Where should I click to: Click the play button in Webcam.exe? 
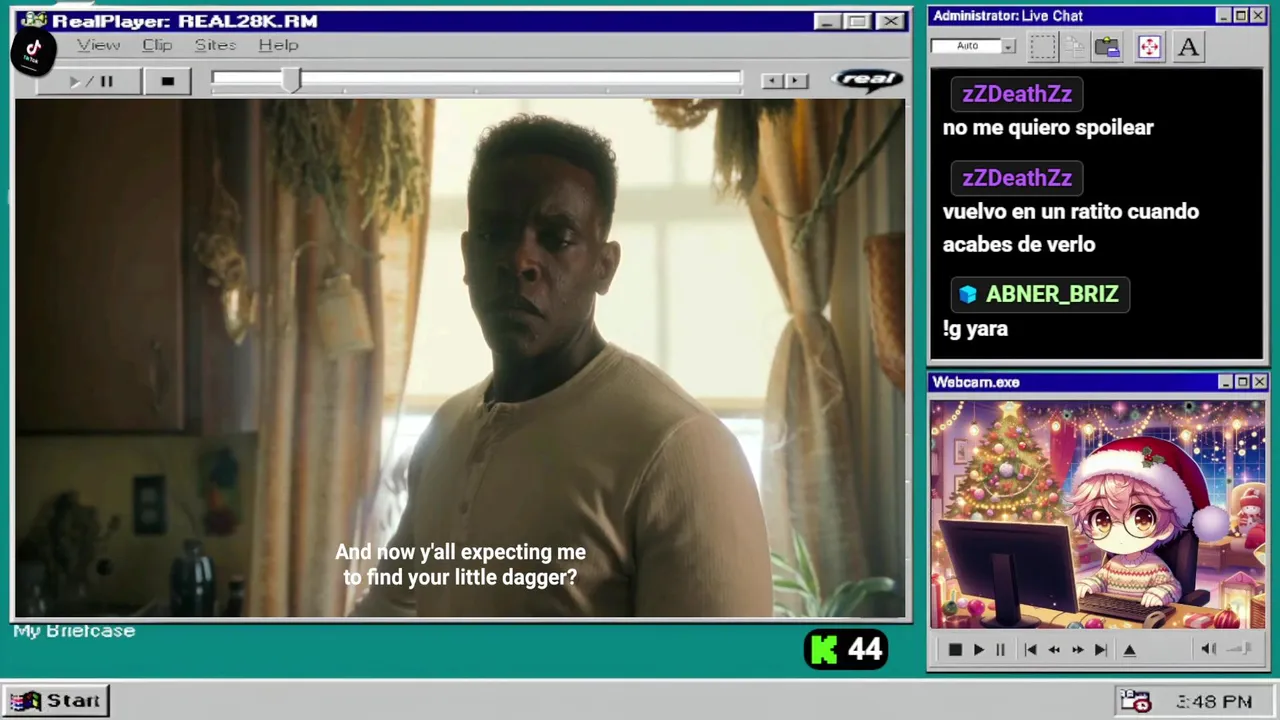click(x=978, y=650)
